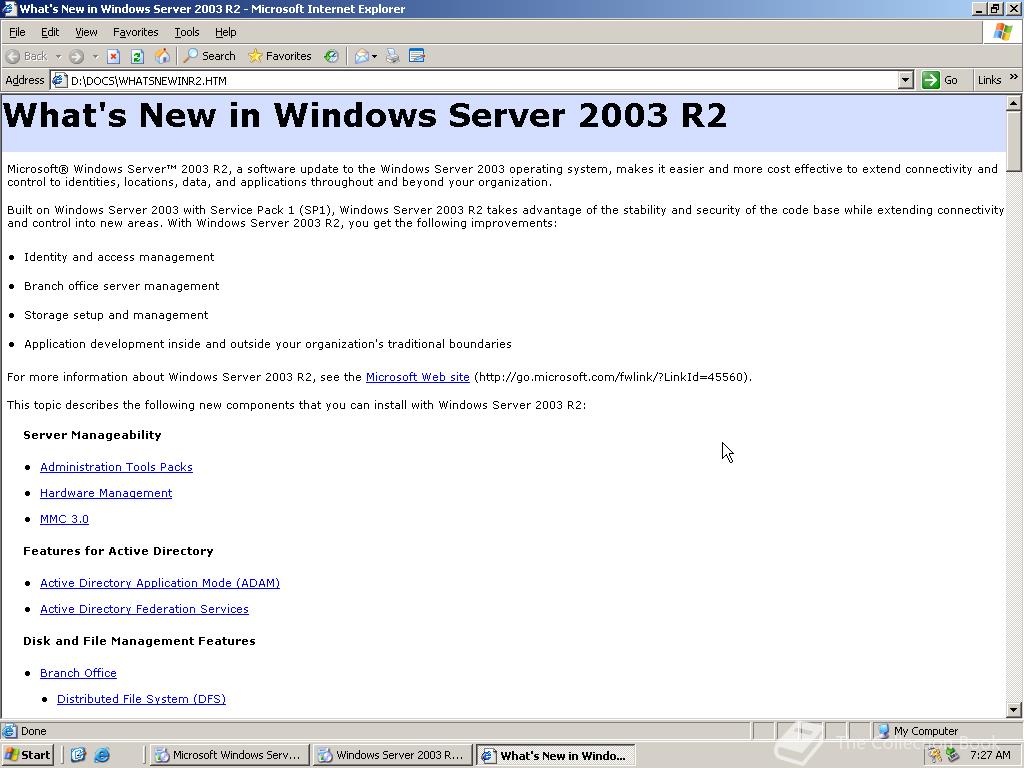This screenshot has width=1024, height=768.
Task: Click the Go button
Action: (940, 80)
